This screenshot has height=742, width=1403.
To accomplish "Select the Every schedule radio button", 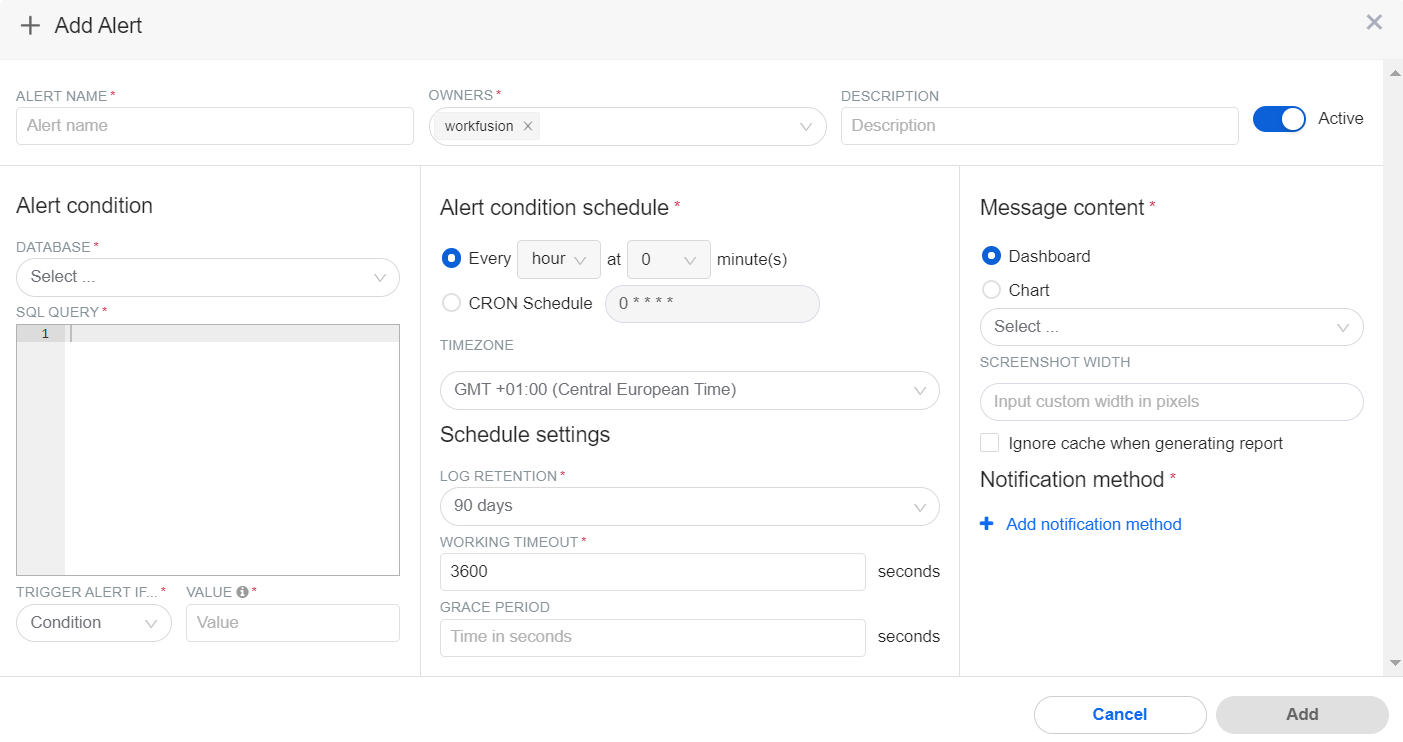I will [x=451, y=258].
